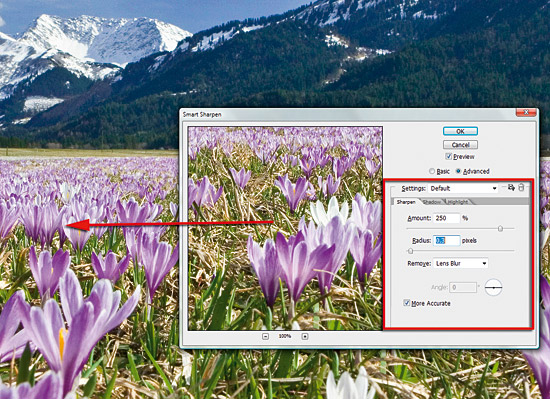The height and width of the screenshot is (399, 550).
Task: Click the Amount slider handle
Action: pyautogui.click(x=501, y=229)
